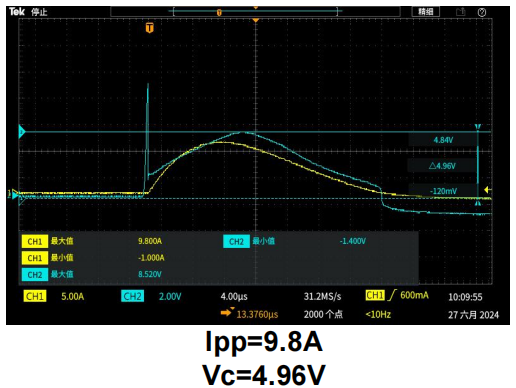Screen dimensions: 516x388
Task: Select the 停止 acquisition status label
Action: pyautogui.click(x=39, y=12)
